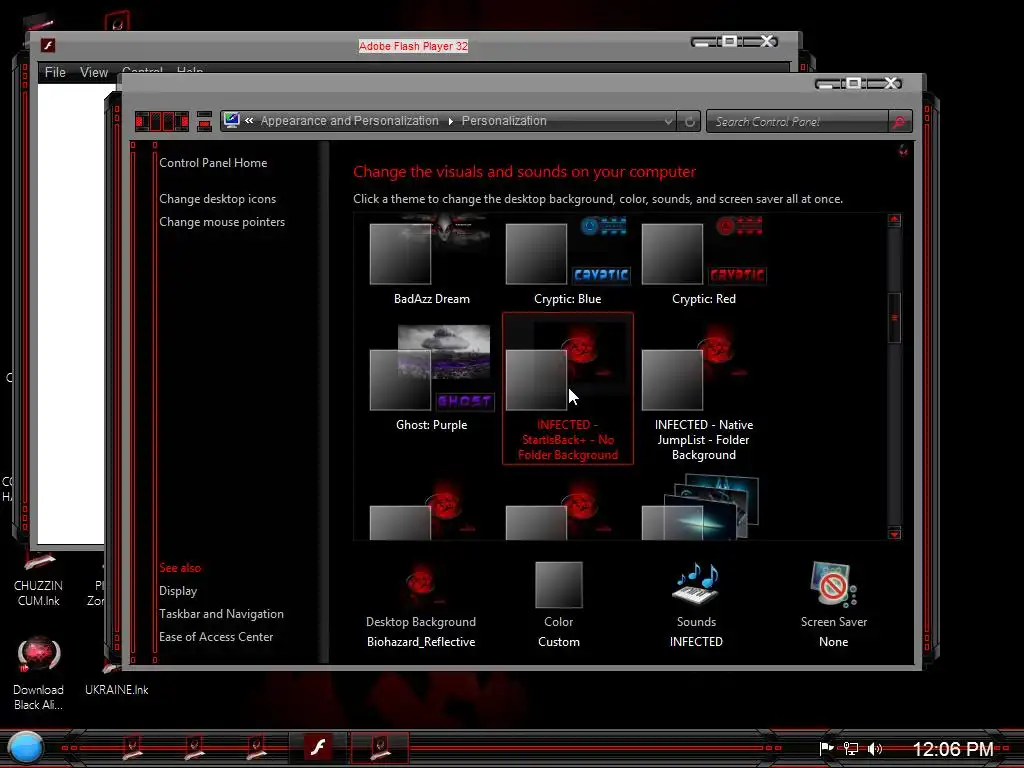This screenshot has height=768, width=1024.
Task: Open File menu in Adobe Flash Player
Action: click(55, 72)
